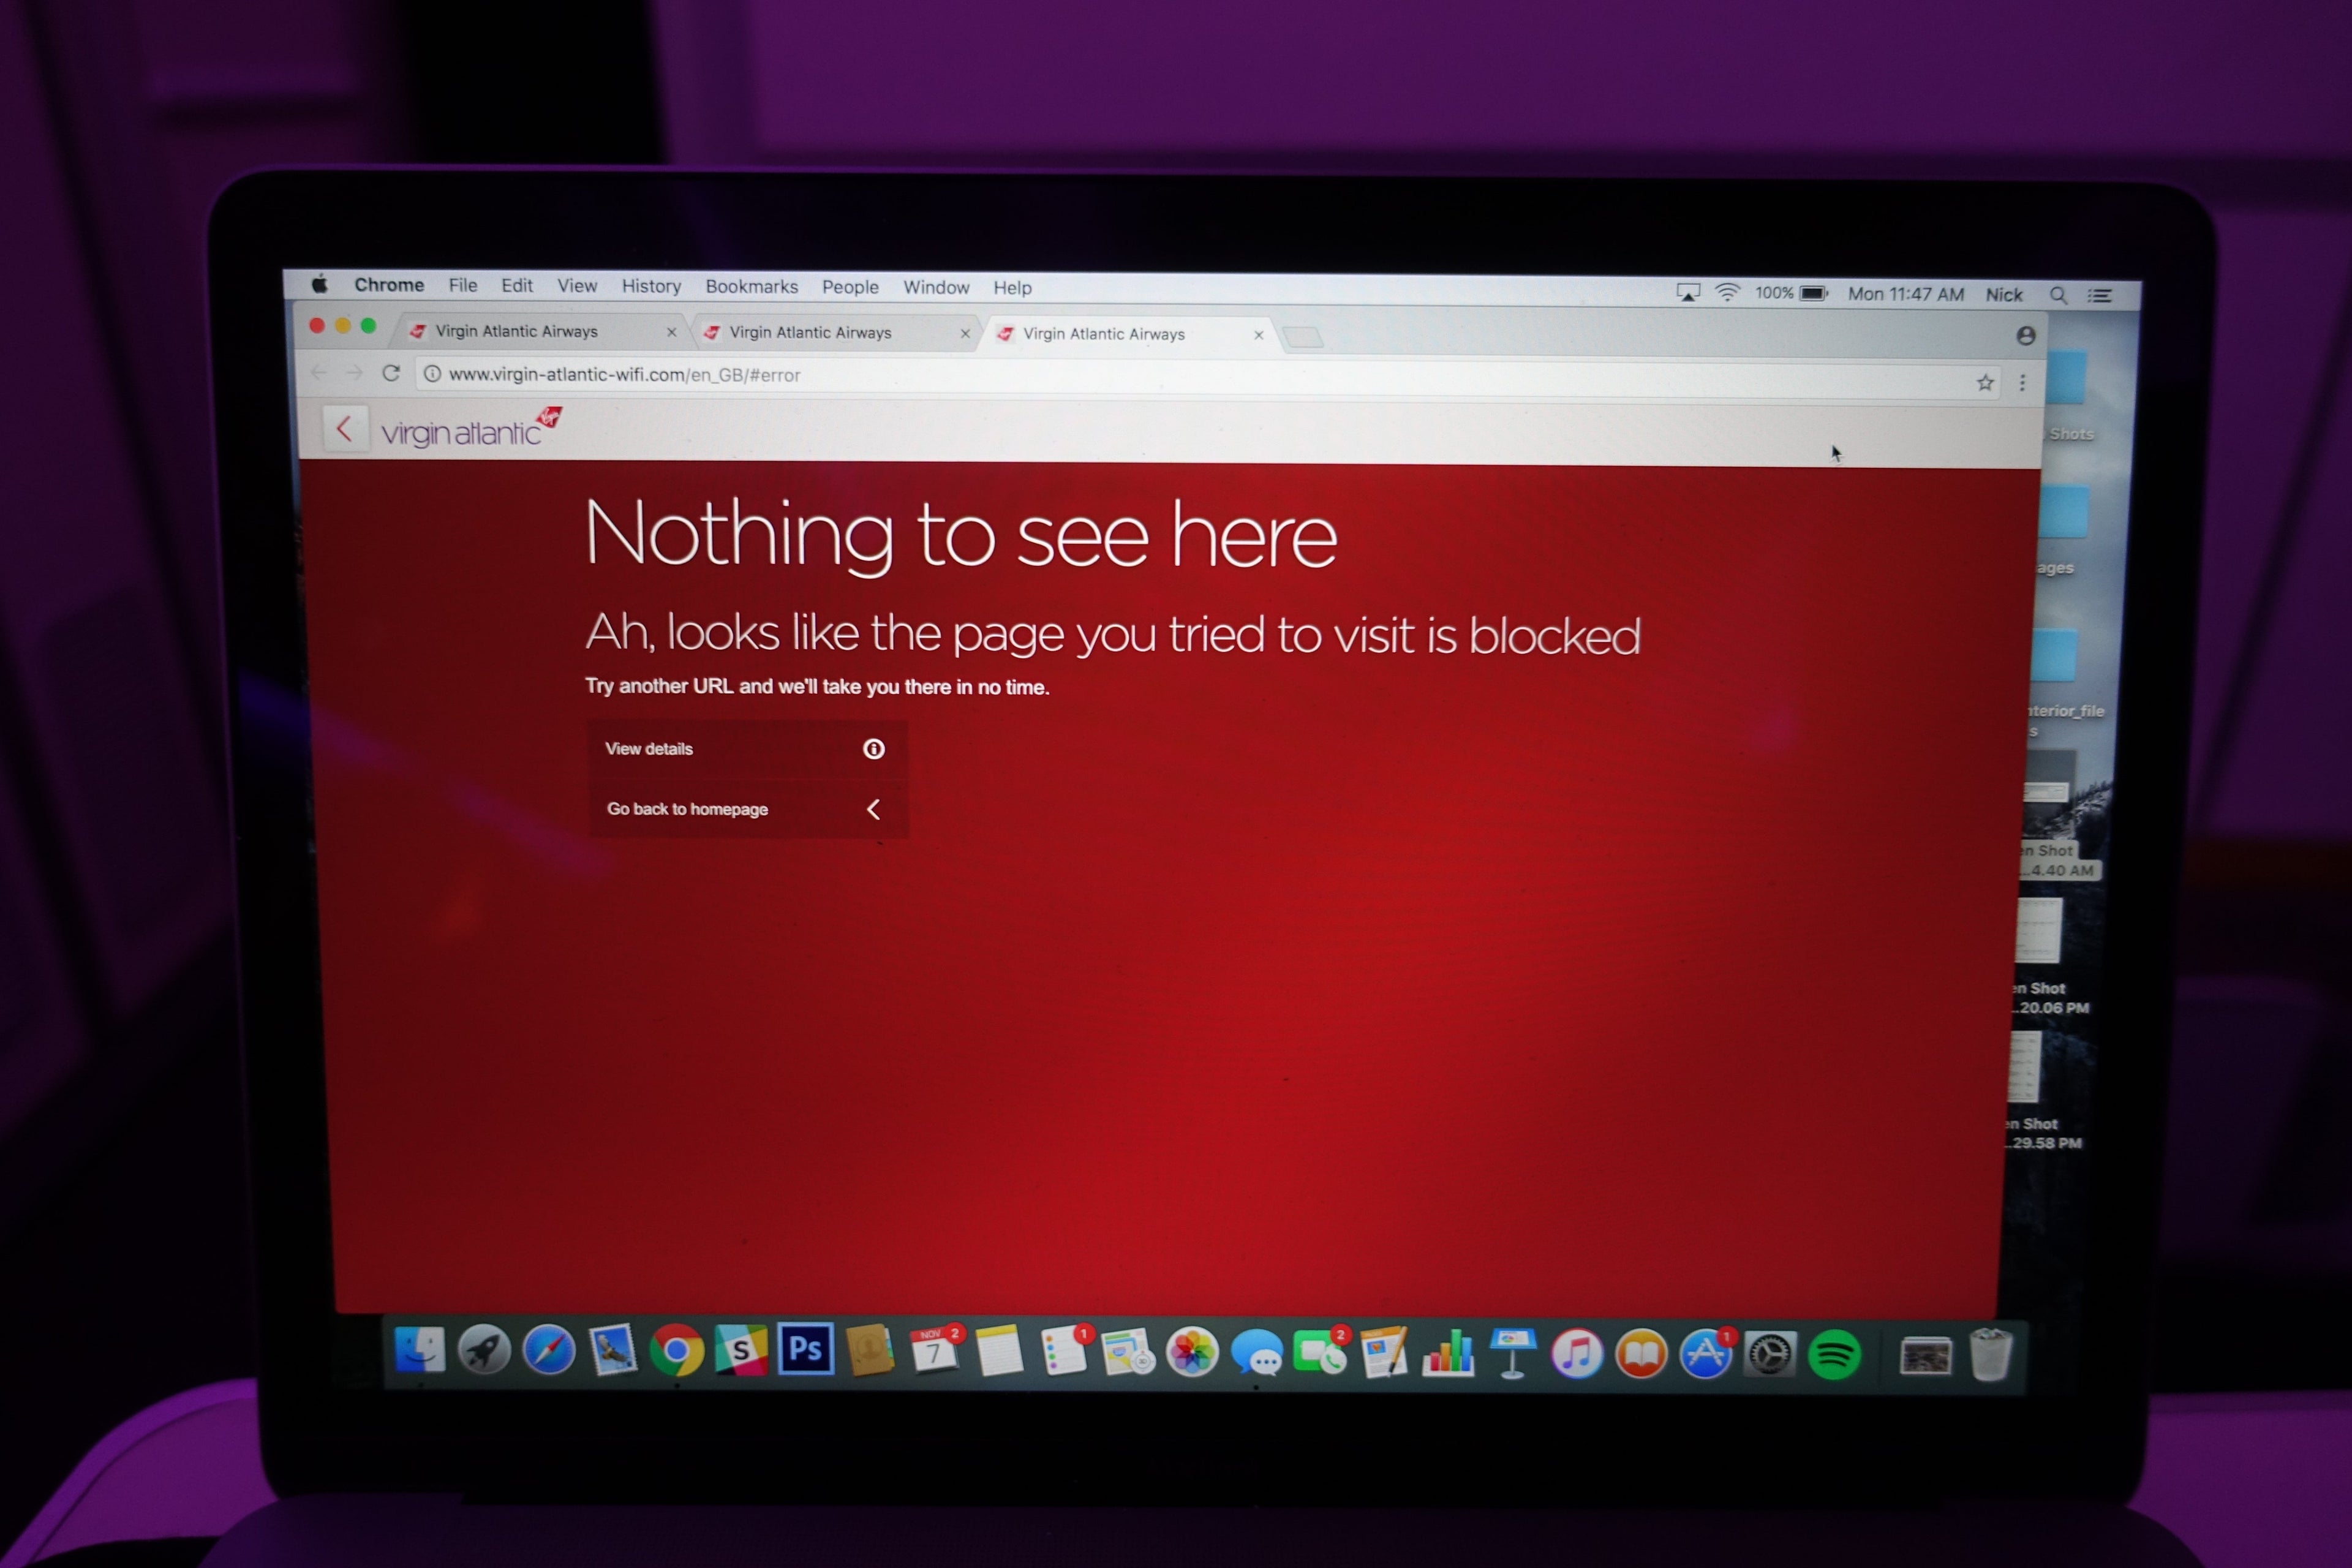Click the Virgin Atlantic logo

471,429
